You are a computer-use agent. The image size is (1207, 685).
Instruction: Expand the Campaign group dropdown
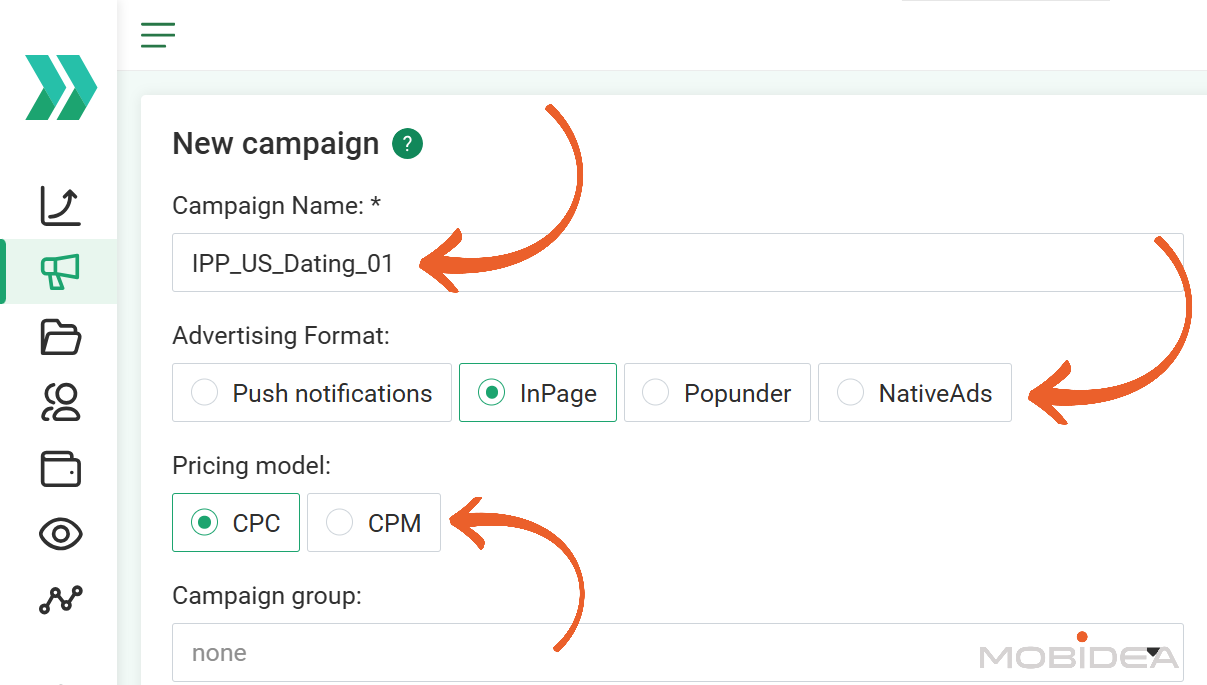pos(678,653)
